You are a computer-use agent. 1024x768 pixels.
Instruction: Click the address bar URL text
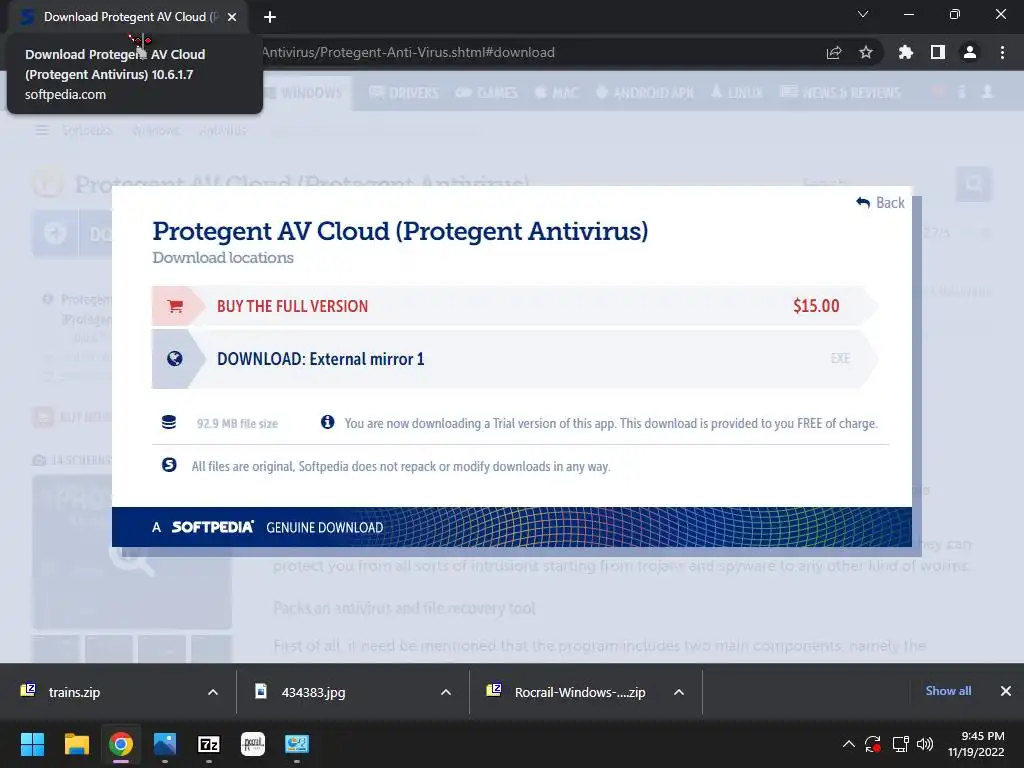[x=408, y=53]
